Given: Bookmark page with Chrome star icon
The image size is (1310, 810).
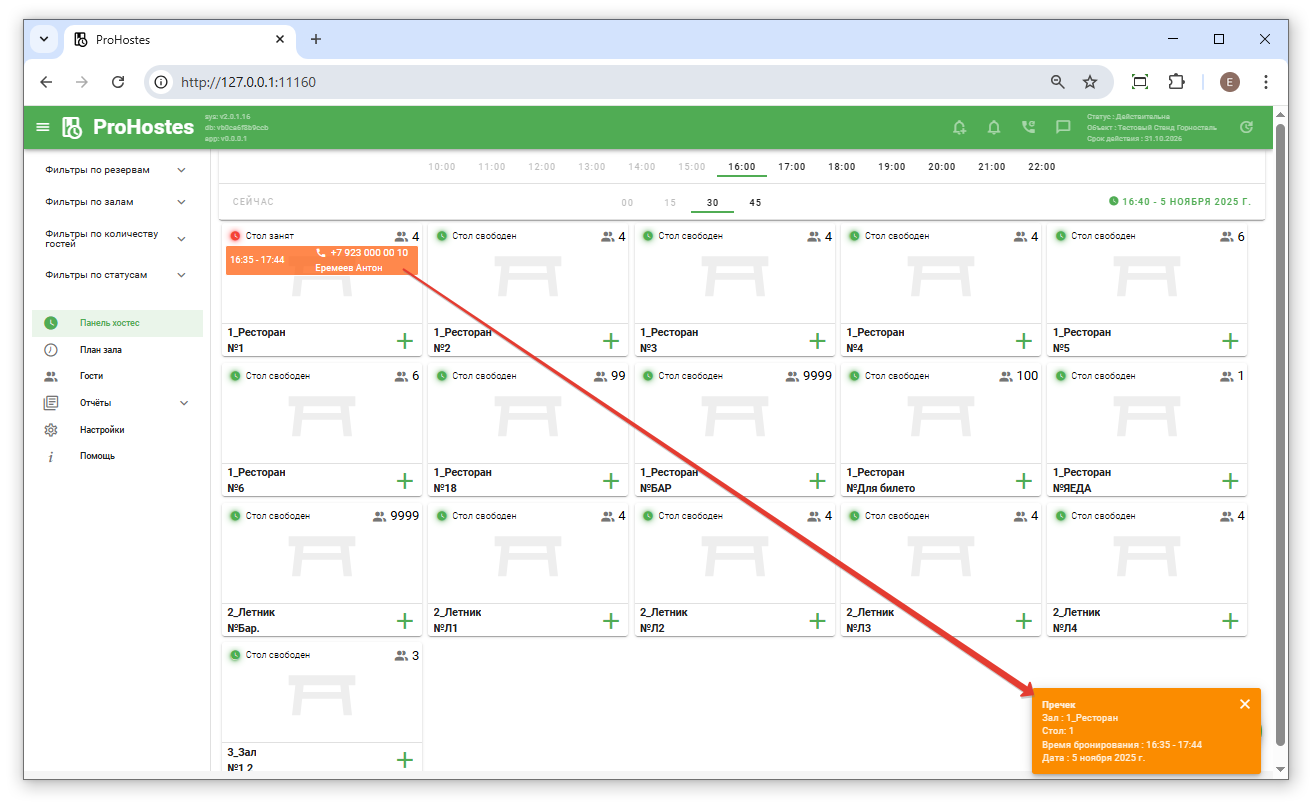Looking at the screenshot, I should tap(1090, 82).
